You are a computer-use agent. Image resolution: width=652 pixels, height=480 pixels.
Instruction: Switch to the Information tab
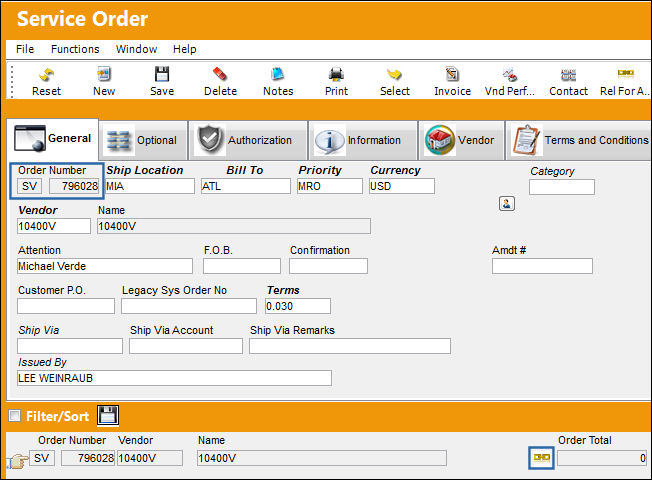(x=363, y=141)
